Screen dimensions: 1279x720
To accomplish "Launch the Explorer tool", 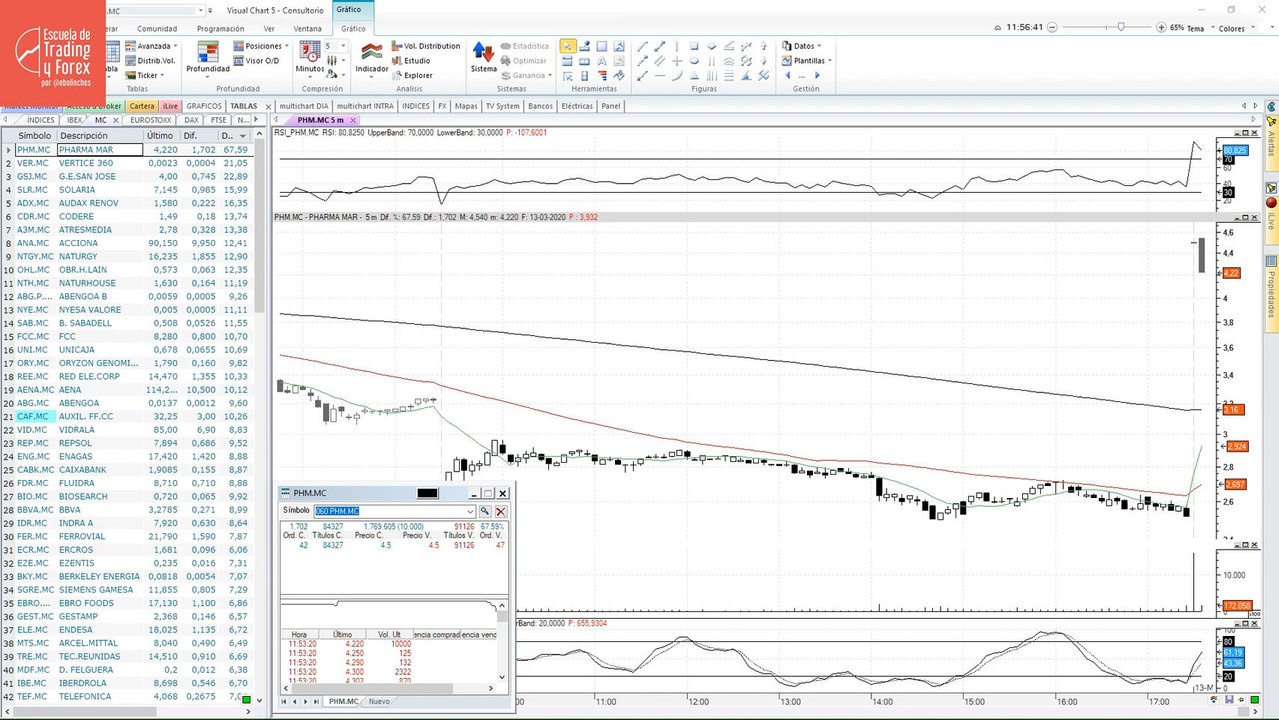I will 412,75.
